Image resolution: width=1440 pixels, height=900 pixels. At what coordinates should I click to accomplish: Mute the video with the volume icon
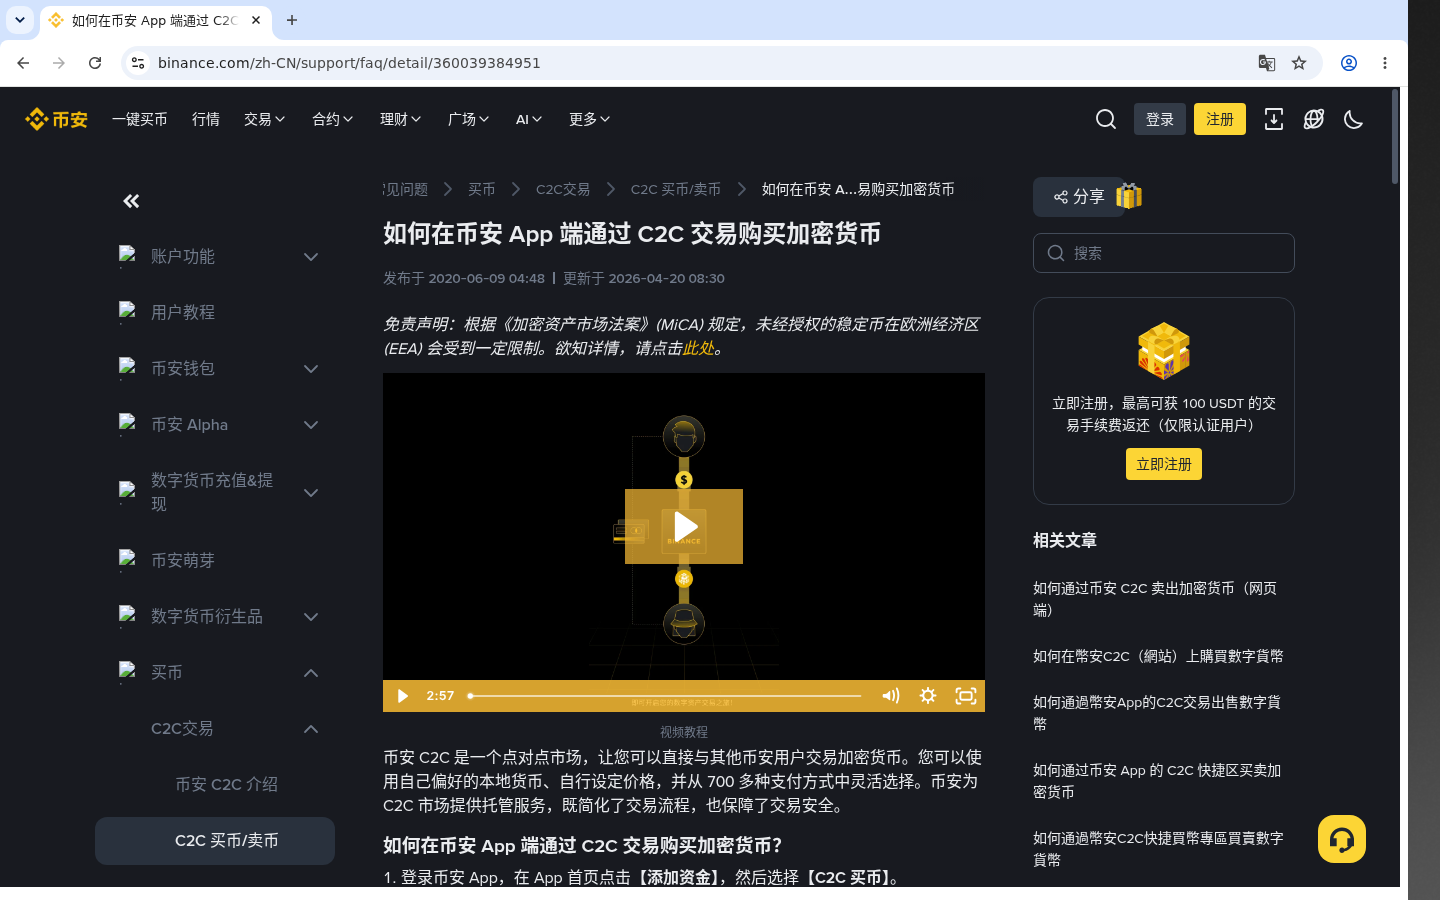(x=890, y=696)
